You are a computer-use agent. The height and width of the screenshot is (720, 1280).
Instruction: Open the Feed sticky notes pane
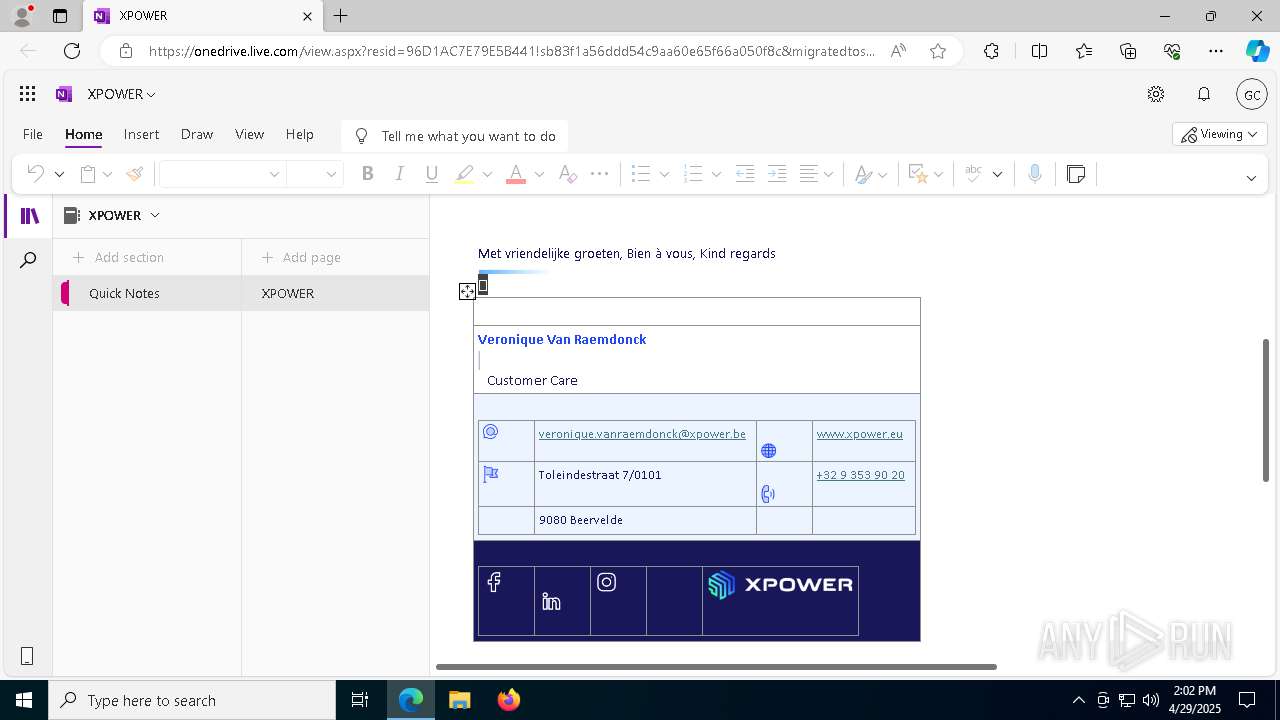tap(1076, 174)
